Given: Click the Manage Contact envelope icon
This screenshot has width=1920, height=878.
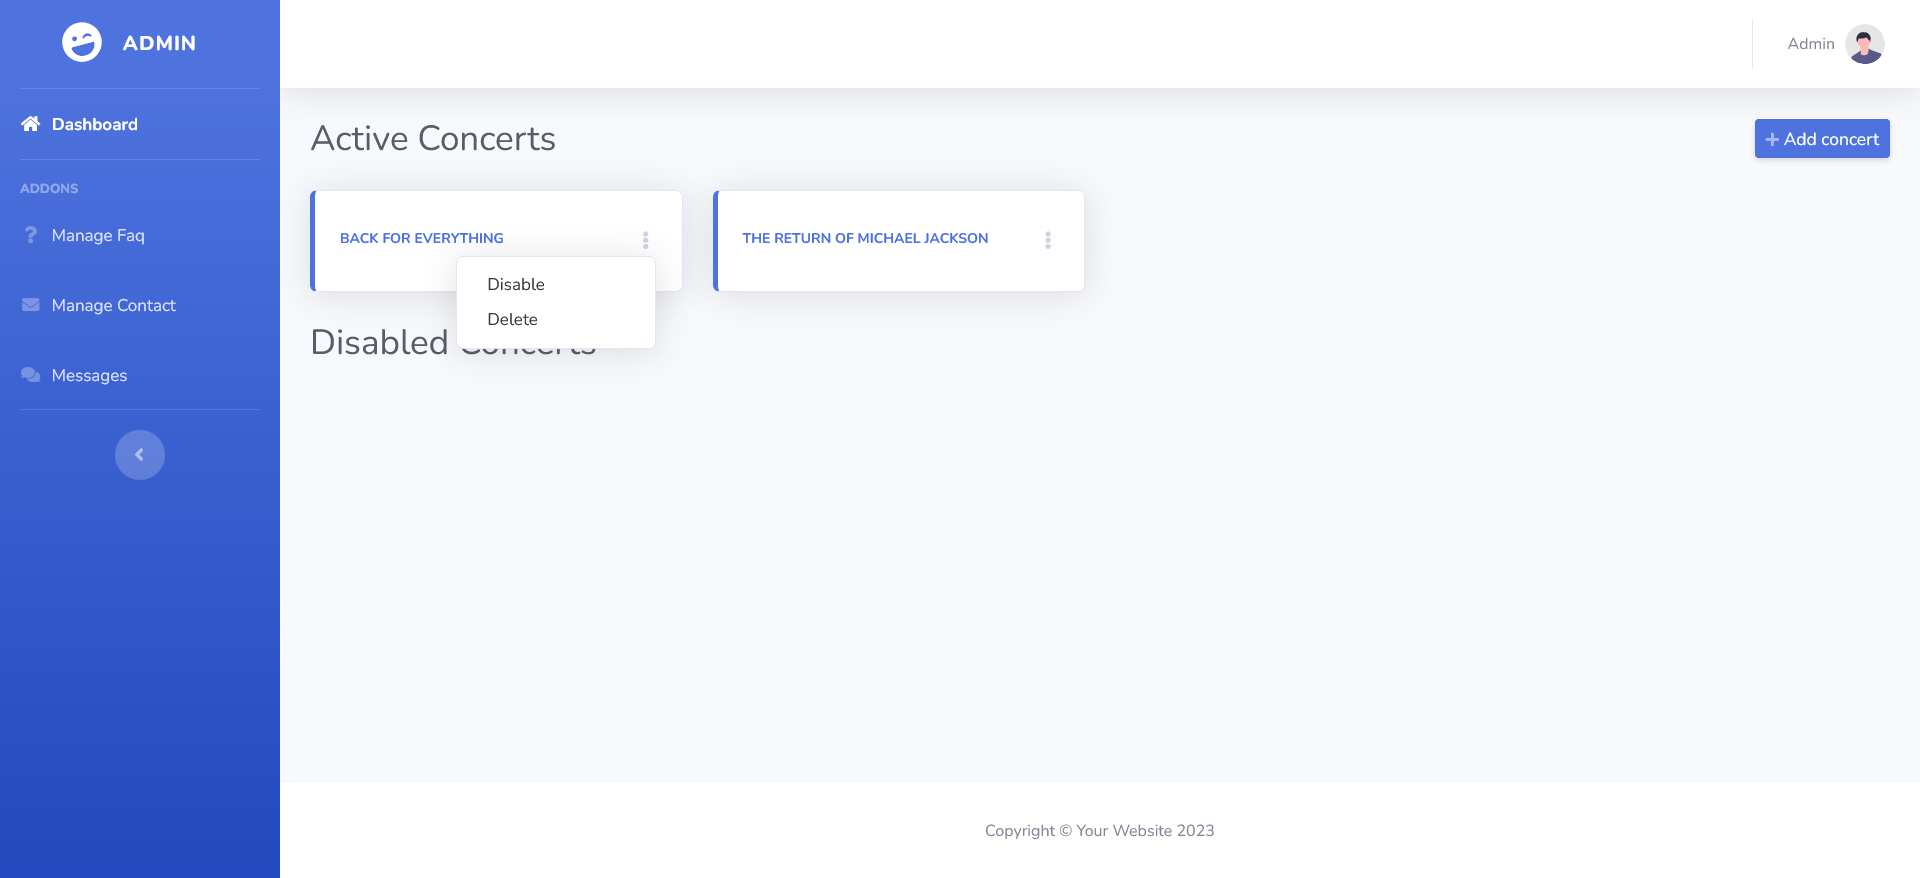Looking at the screenshot, I should [x=31, y=305].
